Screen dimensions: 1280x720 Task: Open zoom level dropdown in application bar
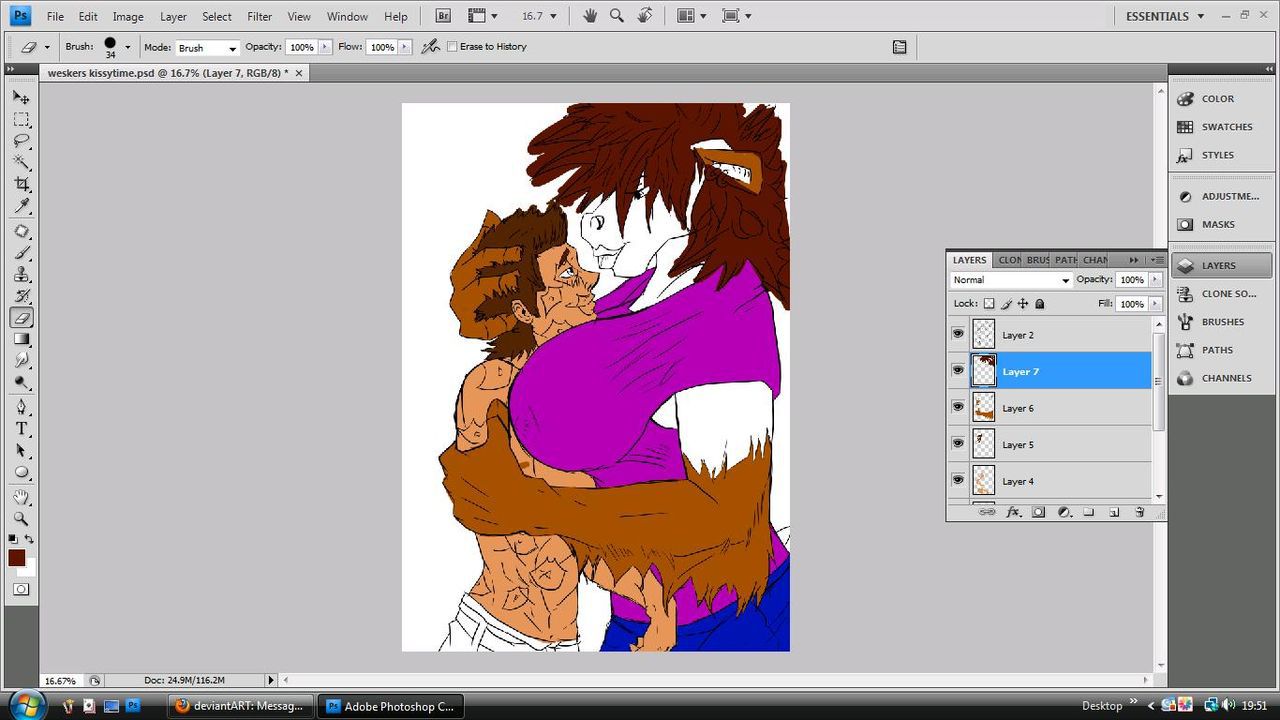pyautogui.click(x=554, y=16)
